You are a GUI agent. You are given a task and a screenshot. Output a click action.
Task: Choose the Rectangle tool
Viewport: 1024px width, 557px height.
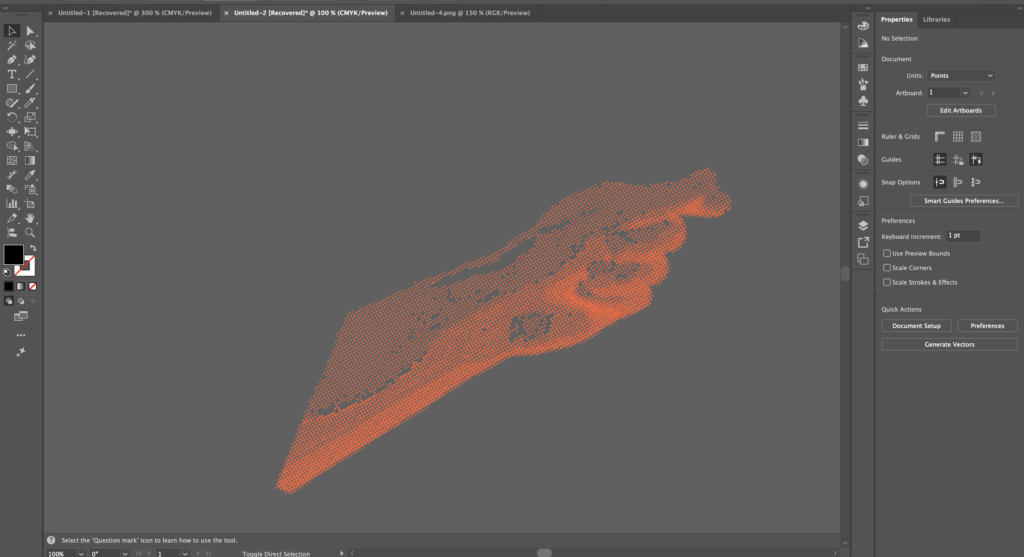click(12, 89)
